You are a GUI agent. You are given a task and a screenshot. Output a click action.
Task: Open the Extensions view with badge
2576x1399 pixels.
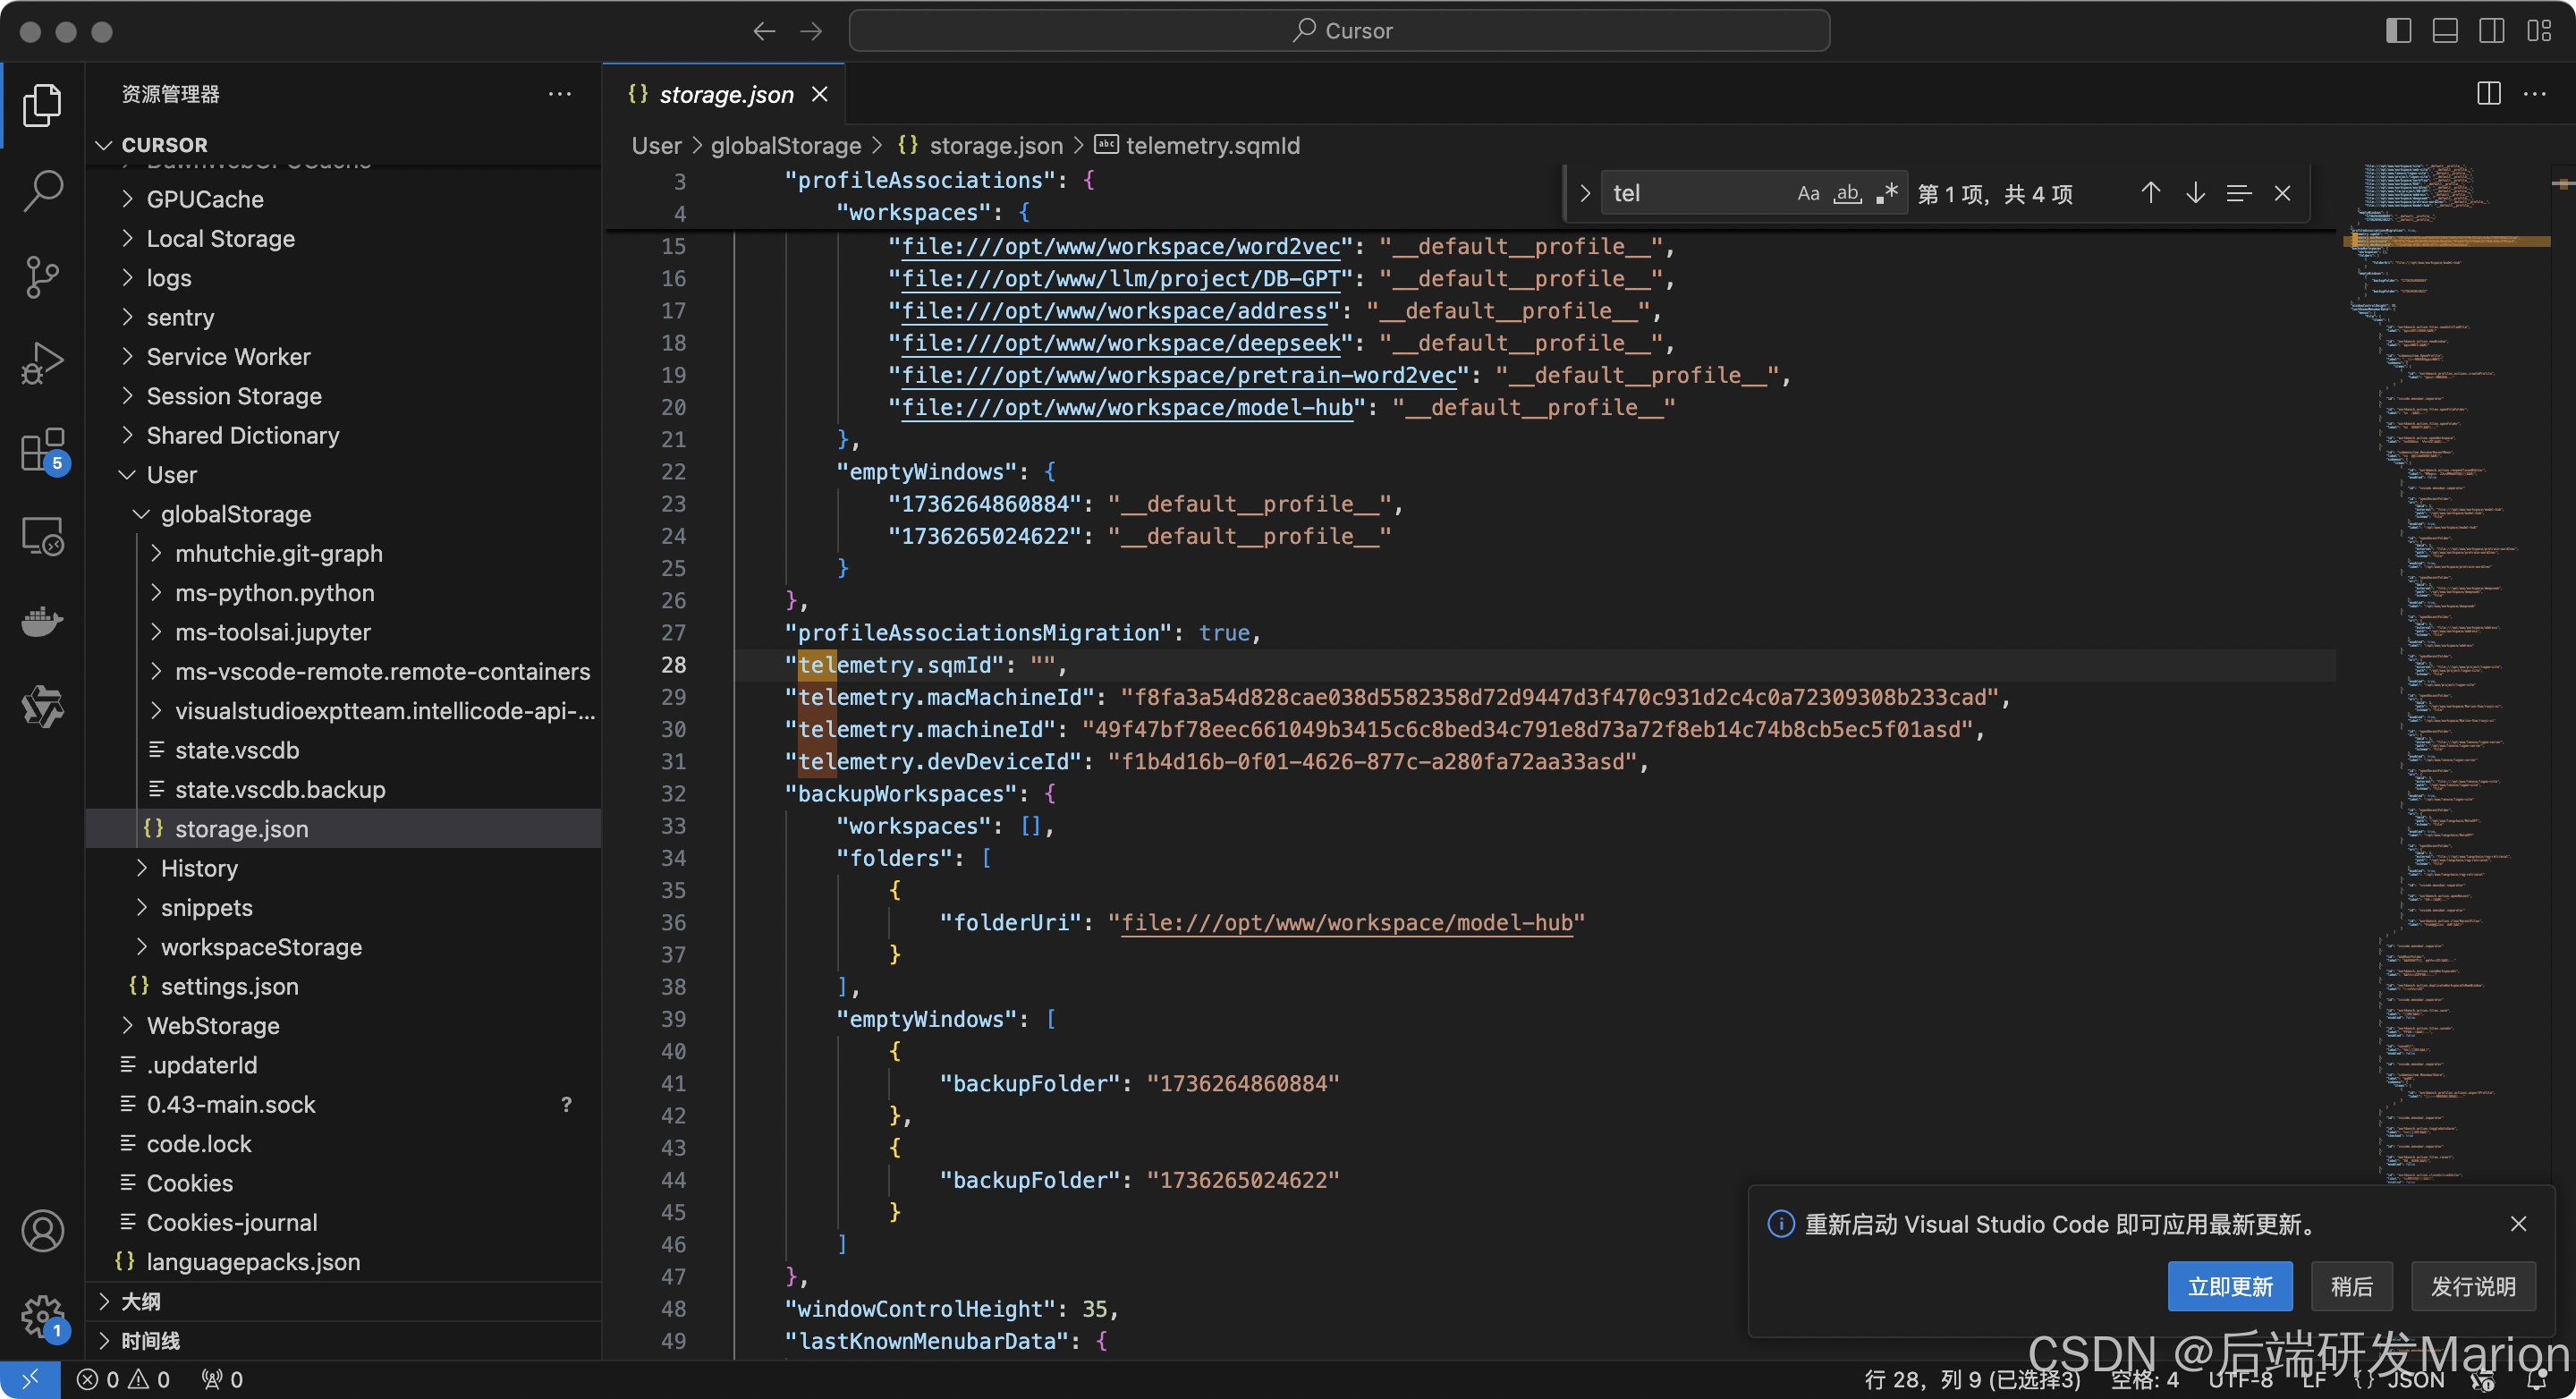(42, 450)
